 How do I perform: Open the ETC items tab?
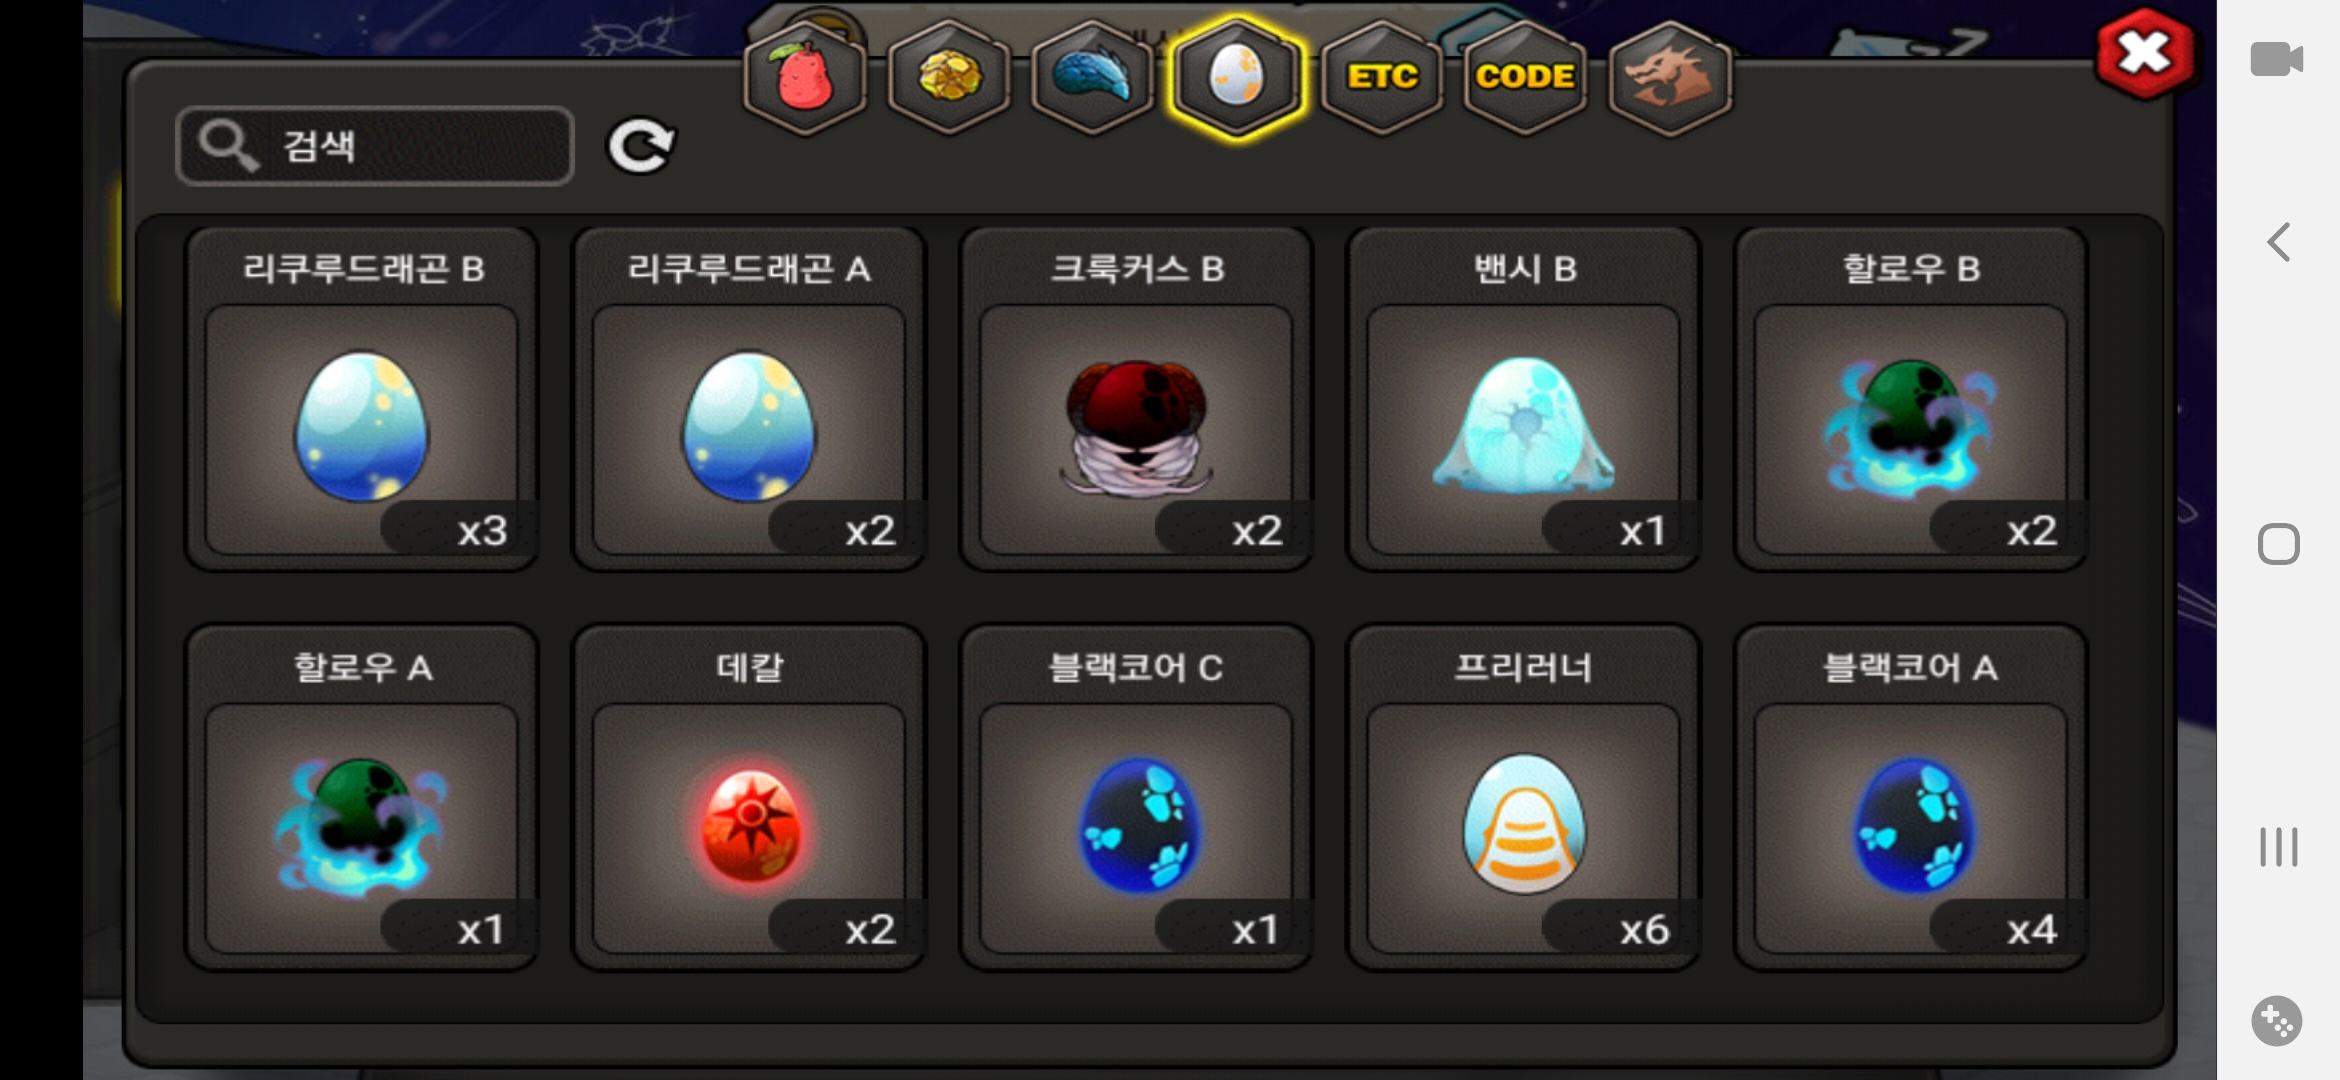pos(1382,77)
